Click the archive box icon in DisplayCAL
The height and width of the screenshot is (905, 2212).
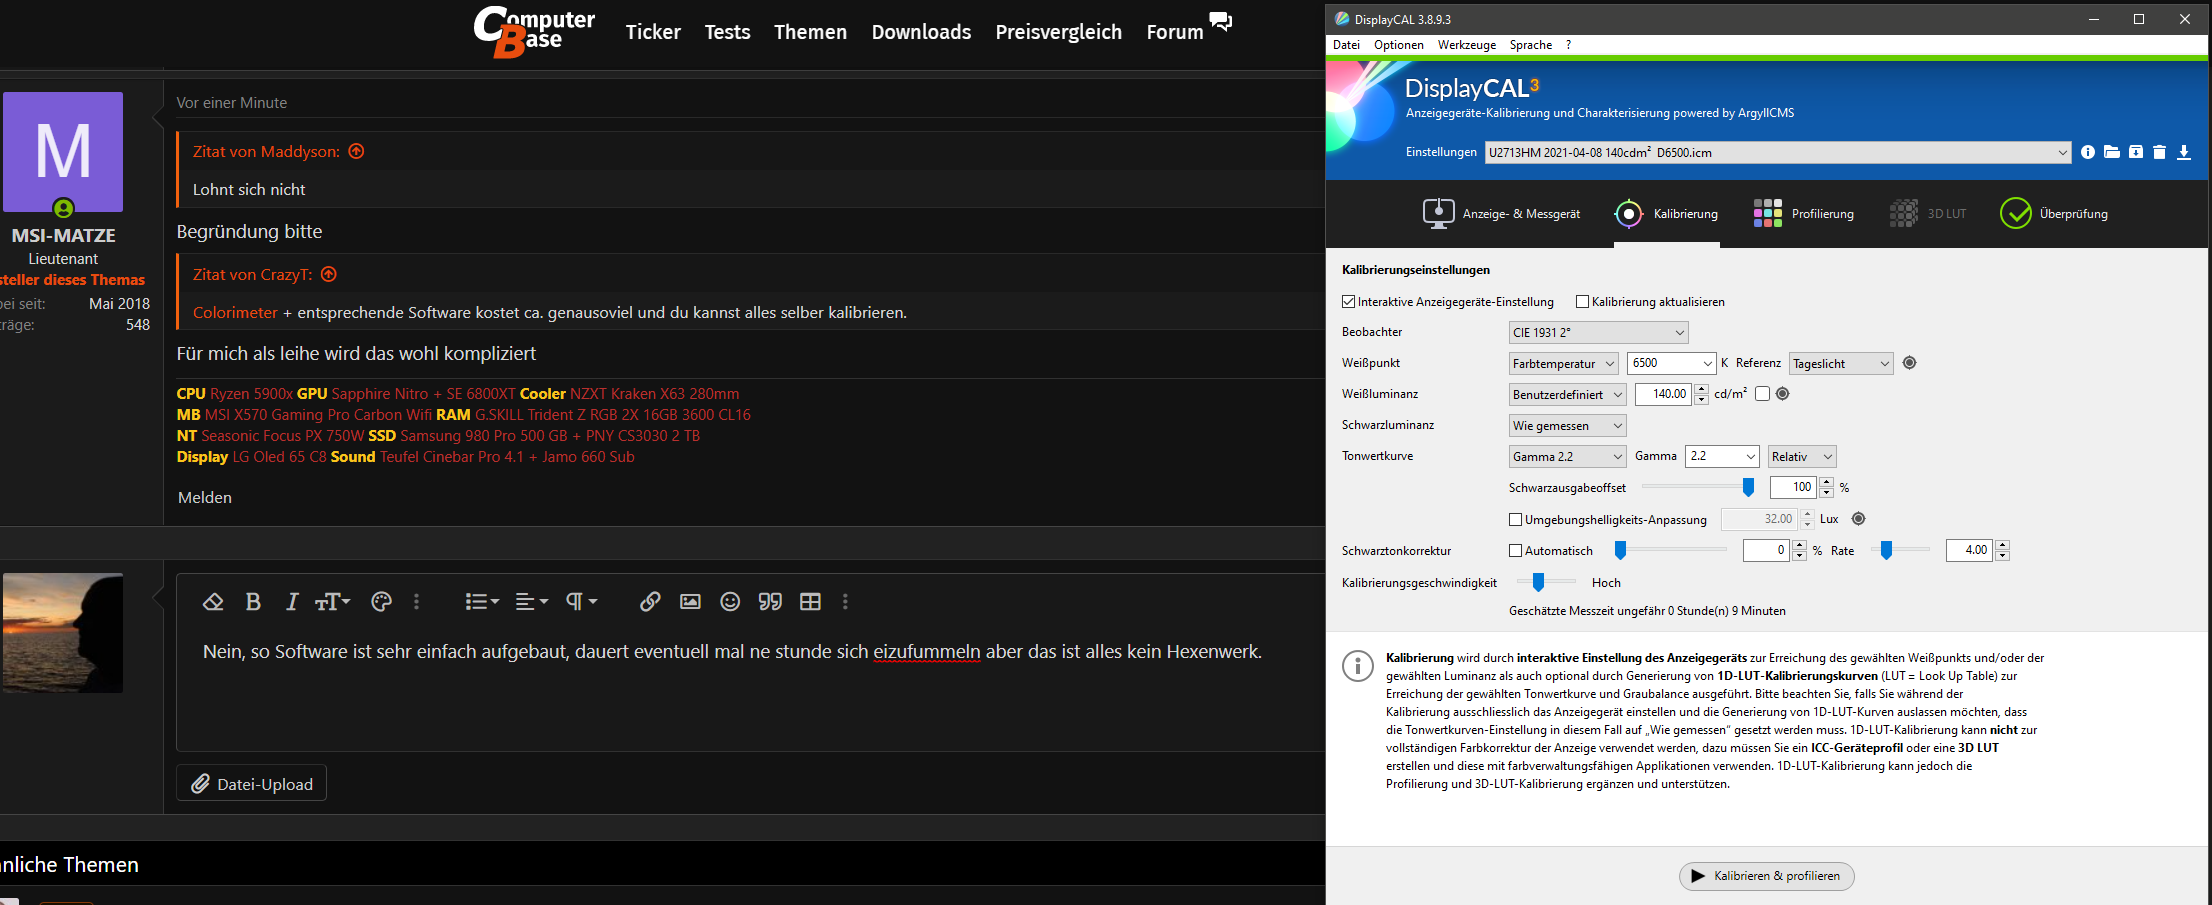point(2136,152)
